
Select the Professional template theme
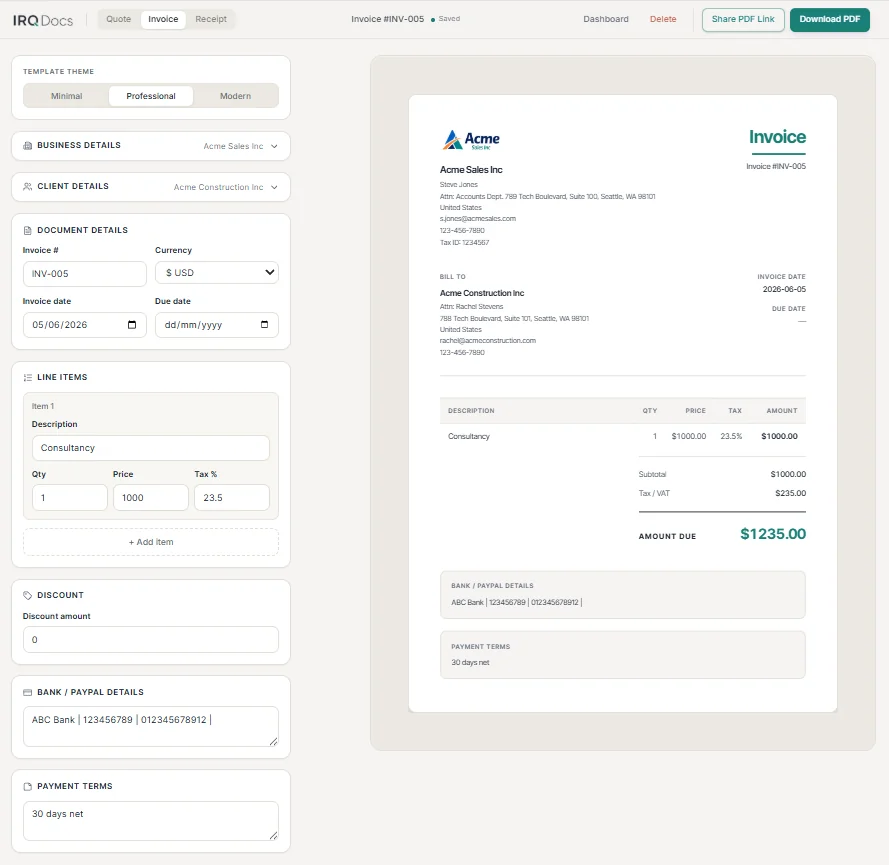151,96
